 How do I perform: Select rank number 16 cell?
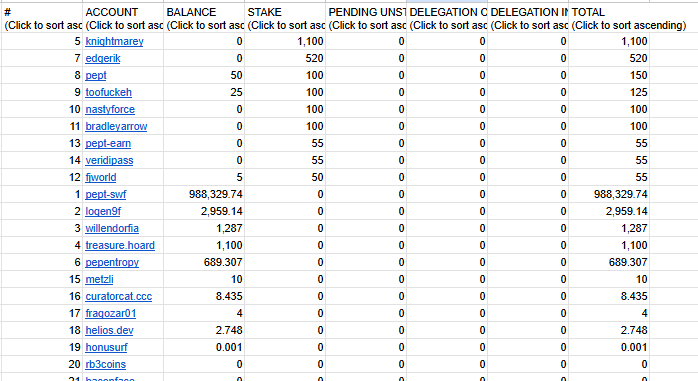(42, 296)
